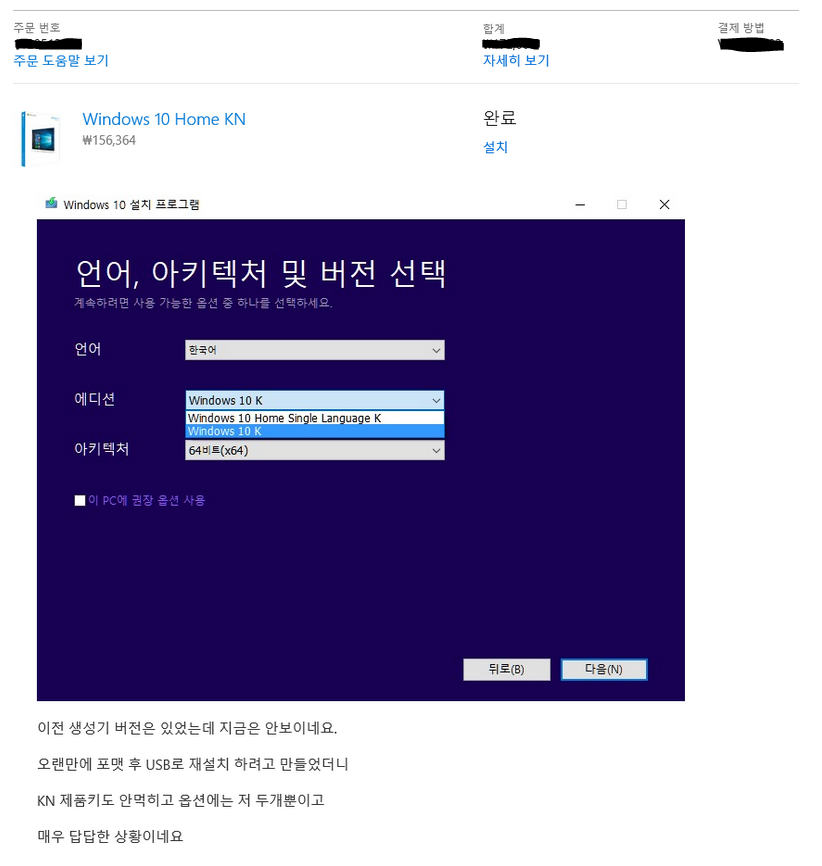
Task: Click the maximize button of the setup window
Action: [x=621, y=205]
